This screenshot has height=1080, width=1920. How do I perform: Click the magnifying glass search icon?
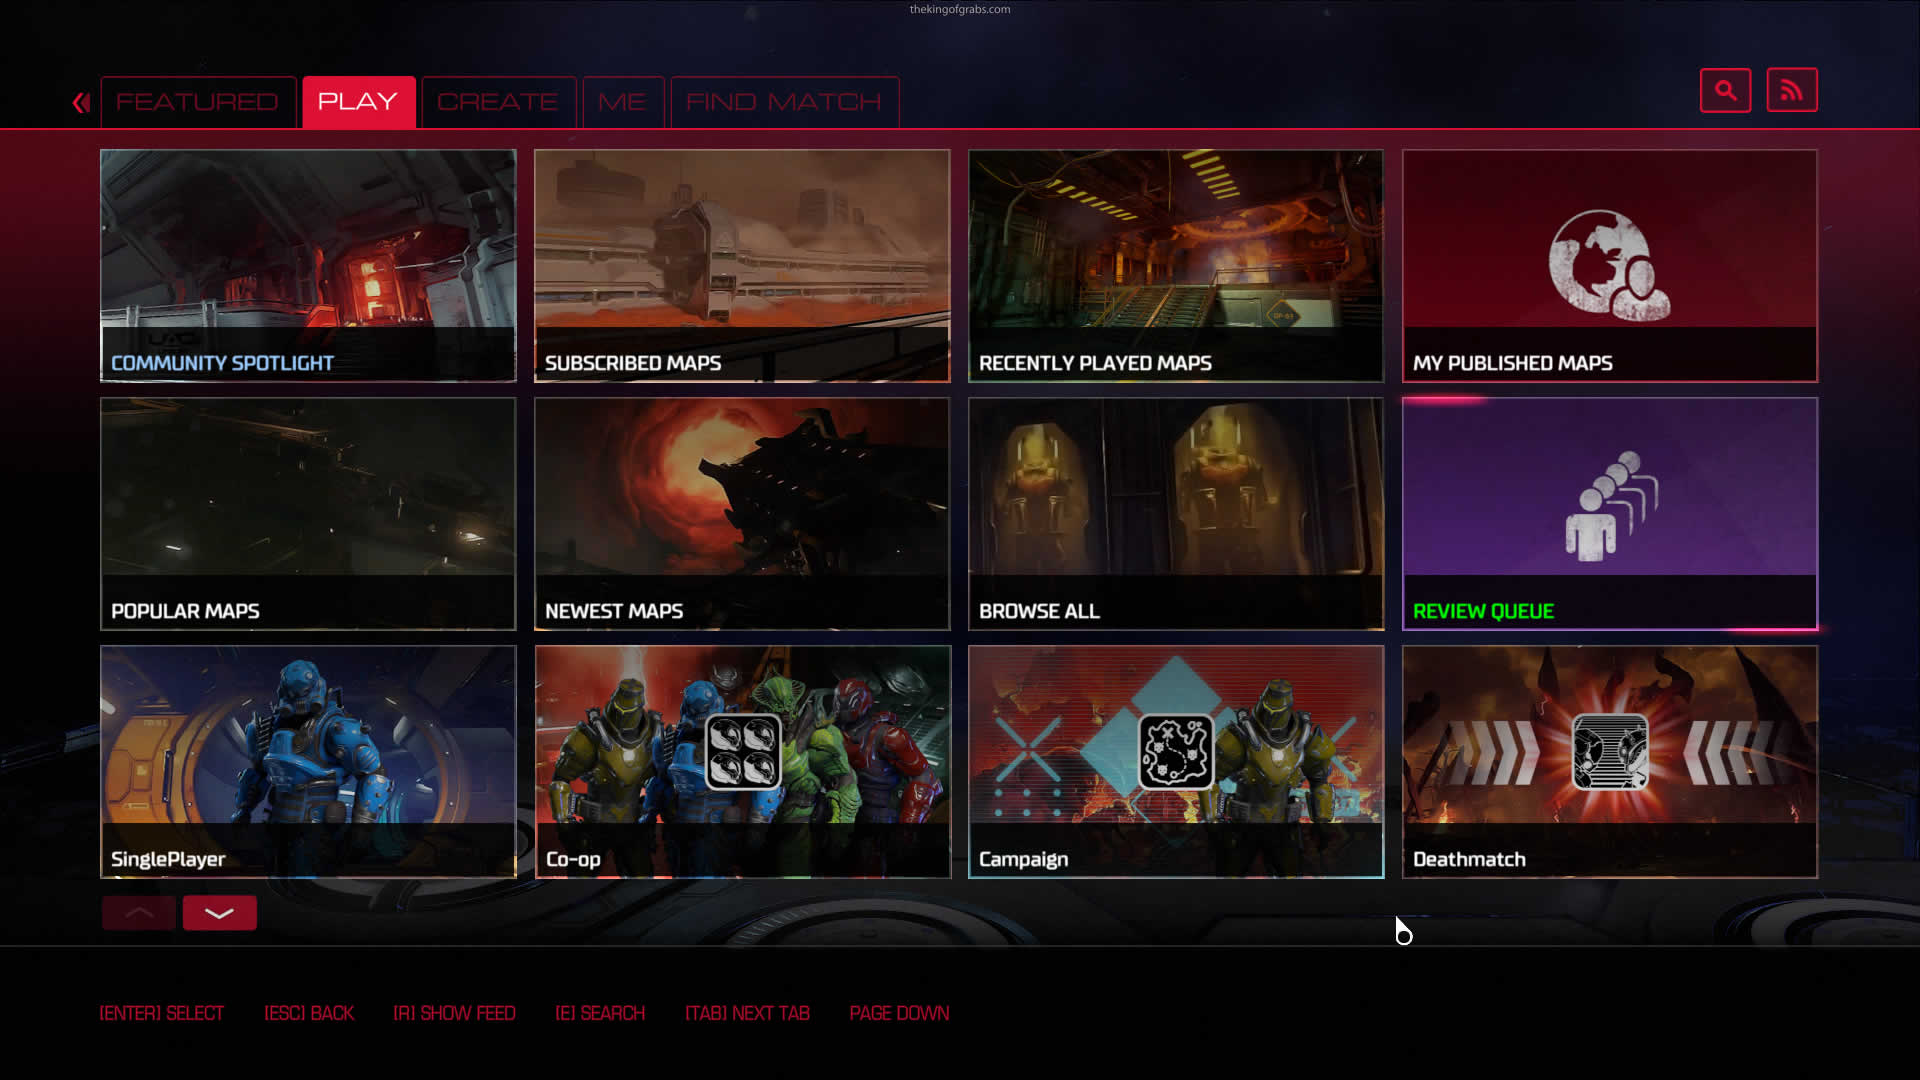click(1725, 91)
